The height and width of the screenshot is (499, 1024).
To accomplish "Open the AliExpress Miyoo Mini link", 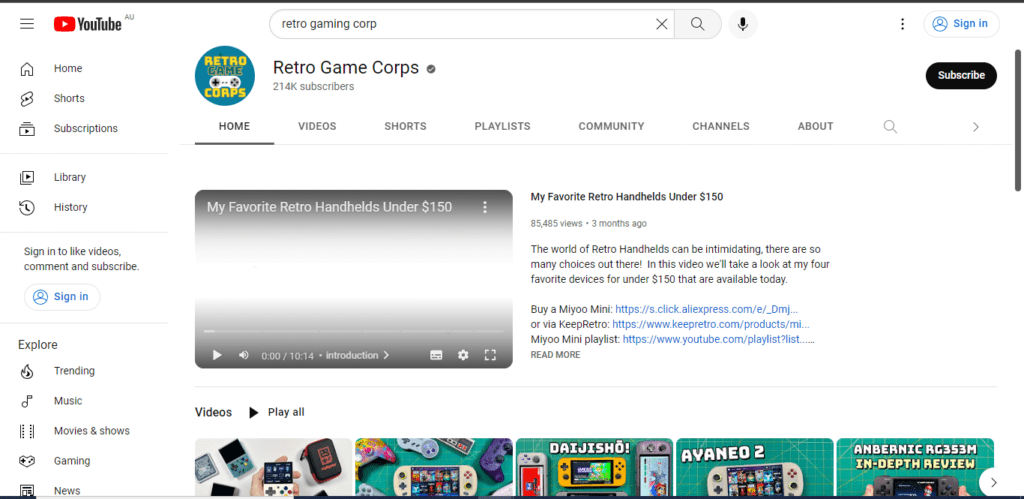I will (707, 309).
